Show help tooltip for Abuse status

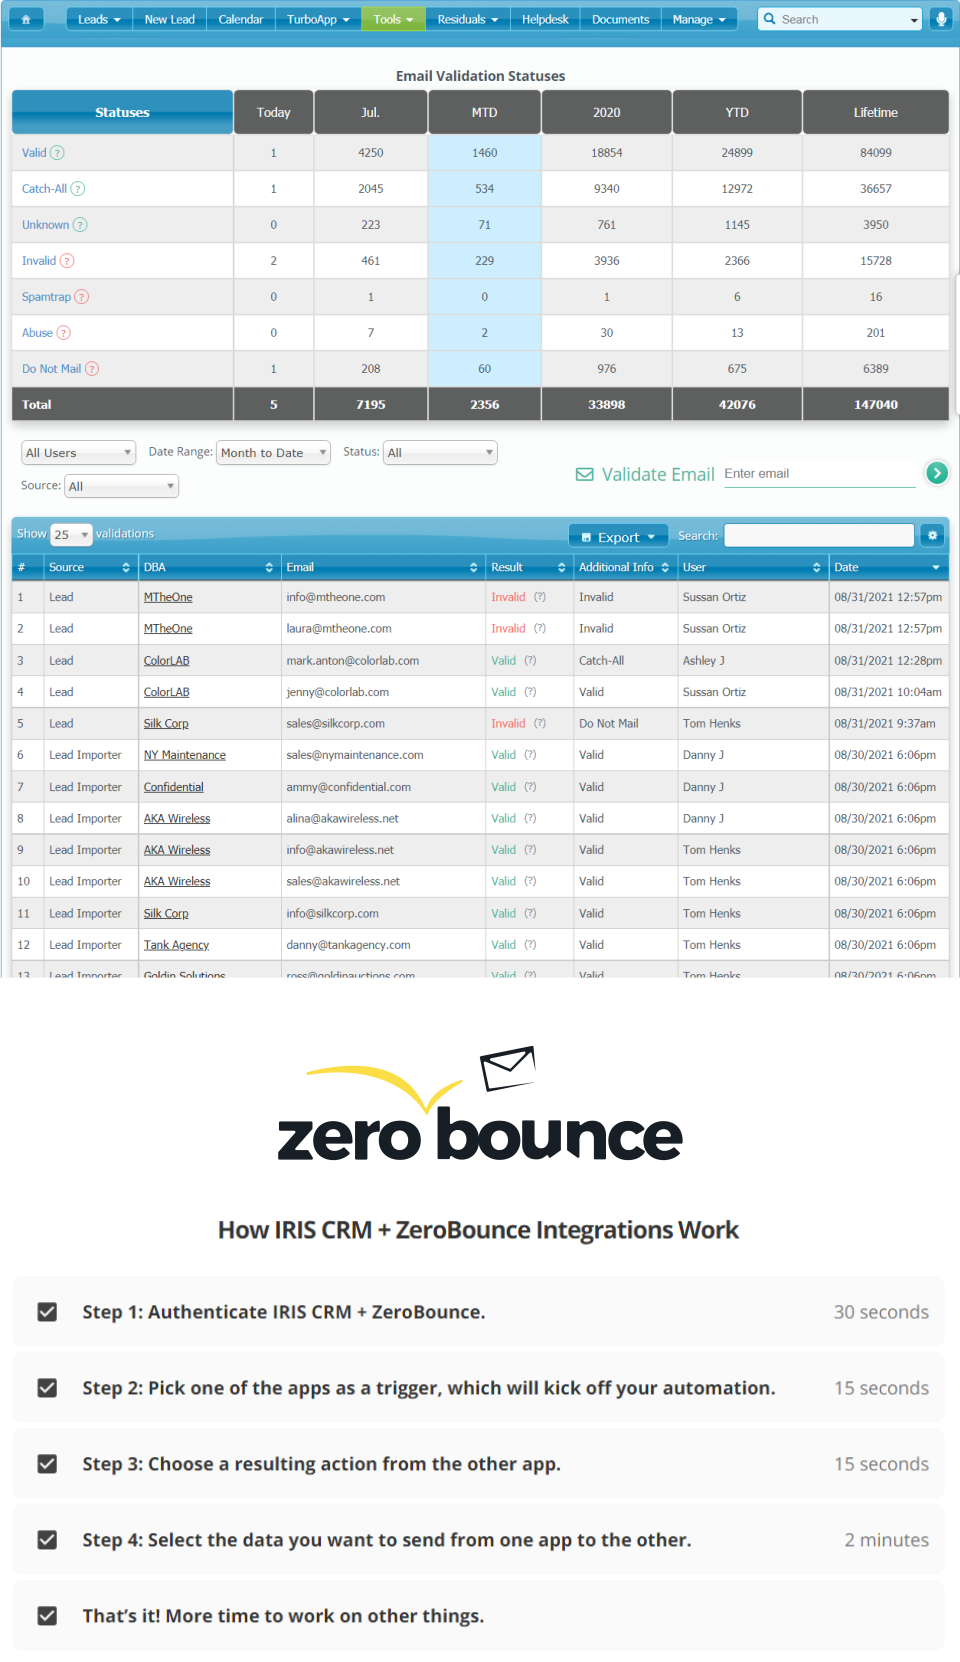pyautogui.click(x=64, y=333)
